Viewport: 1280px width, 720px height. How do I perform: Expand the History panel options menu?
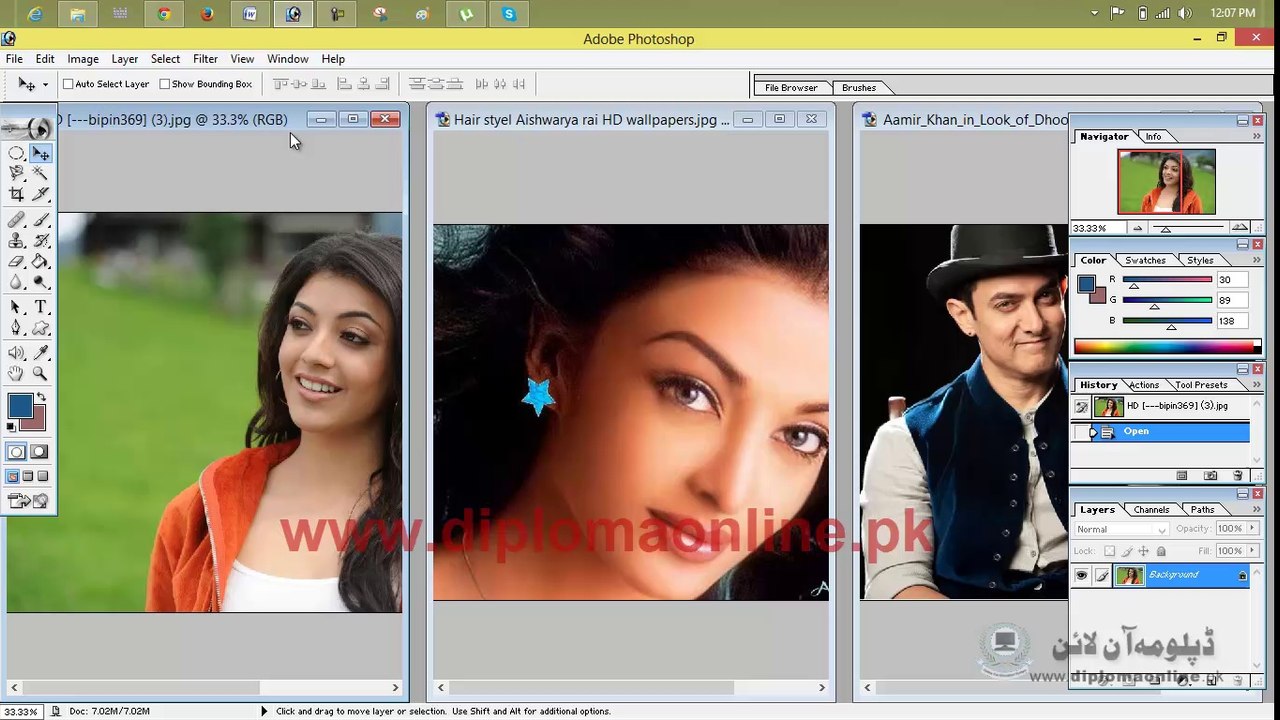(1257, 385)
